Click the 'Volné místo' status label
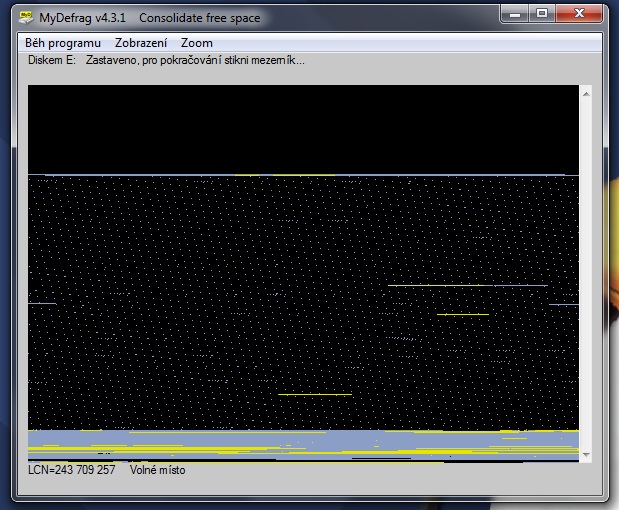This screenshot has width=619, height=510. coord(158,470)
